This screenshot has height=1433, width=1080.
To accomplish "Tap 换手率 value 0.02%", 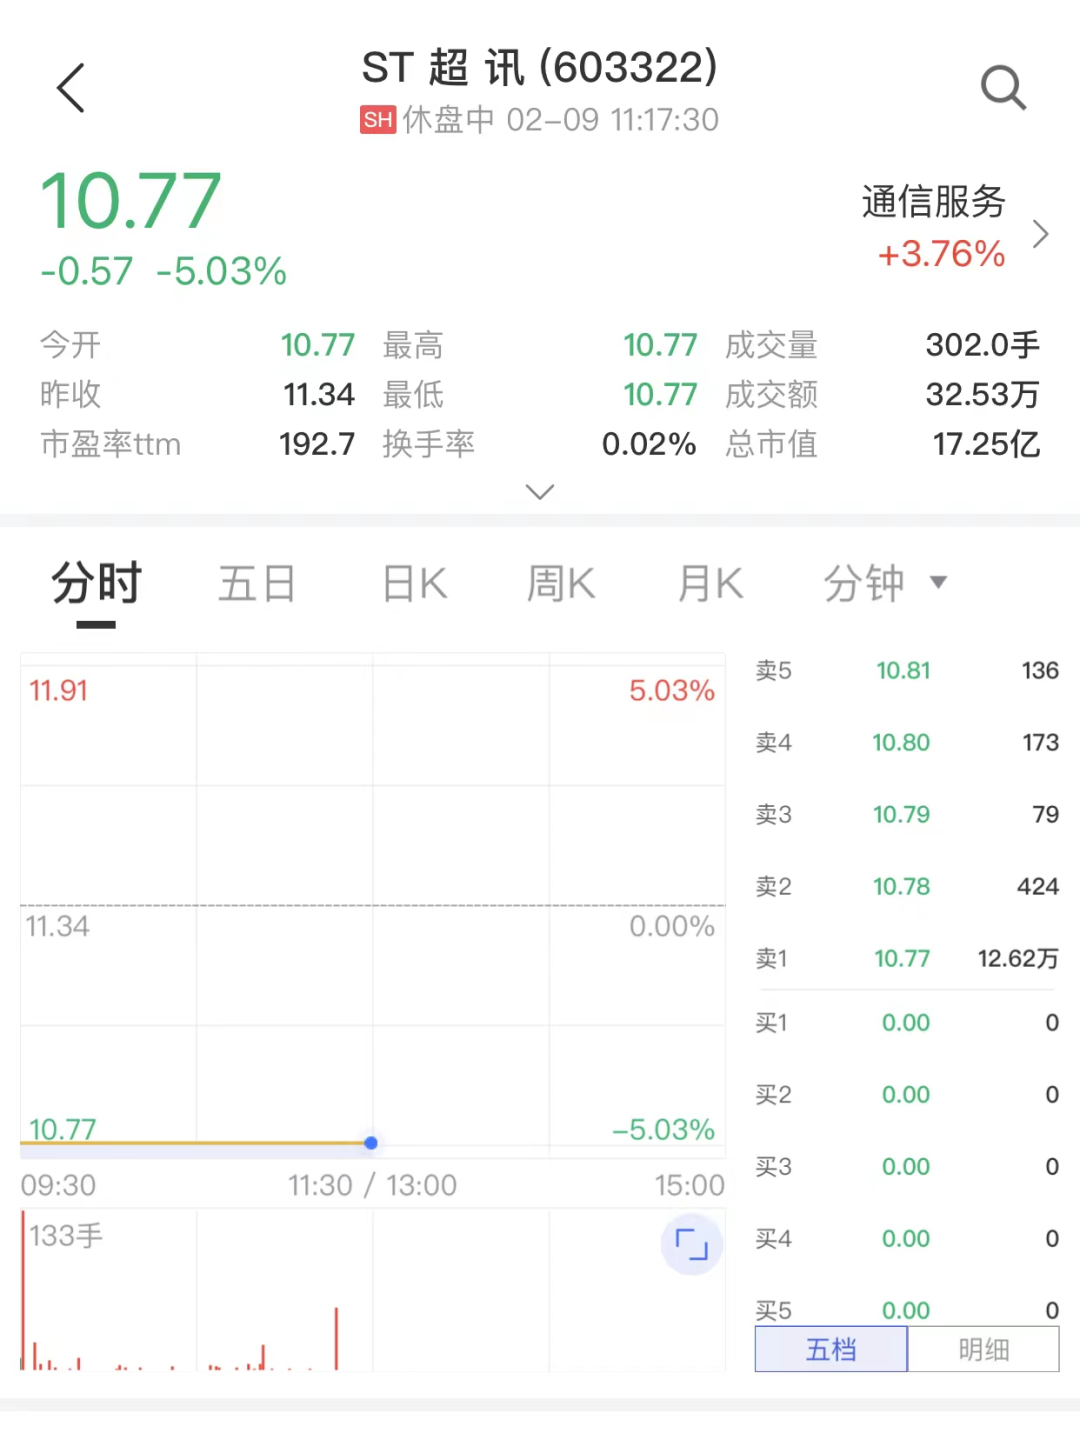I will click(x=649, y=443).
